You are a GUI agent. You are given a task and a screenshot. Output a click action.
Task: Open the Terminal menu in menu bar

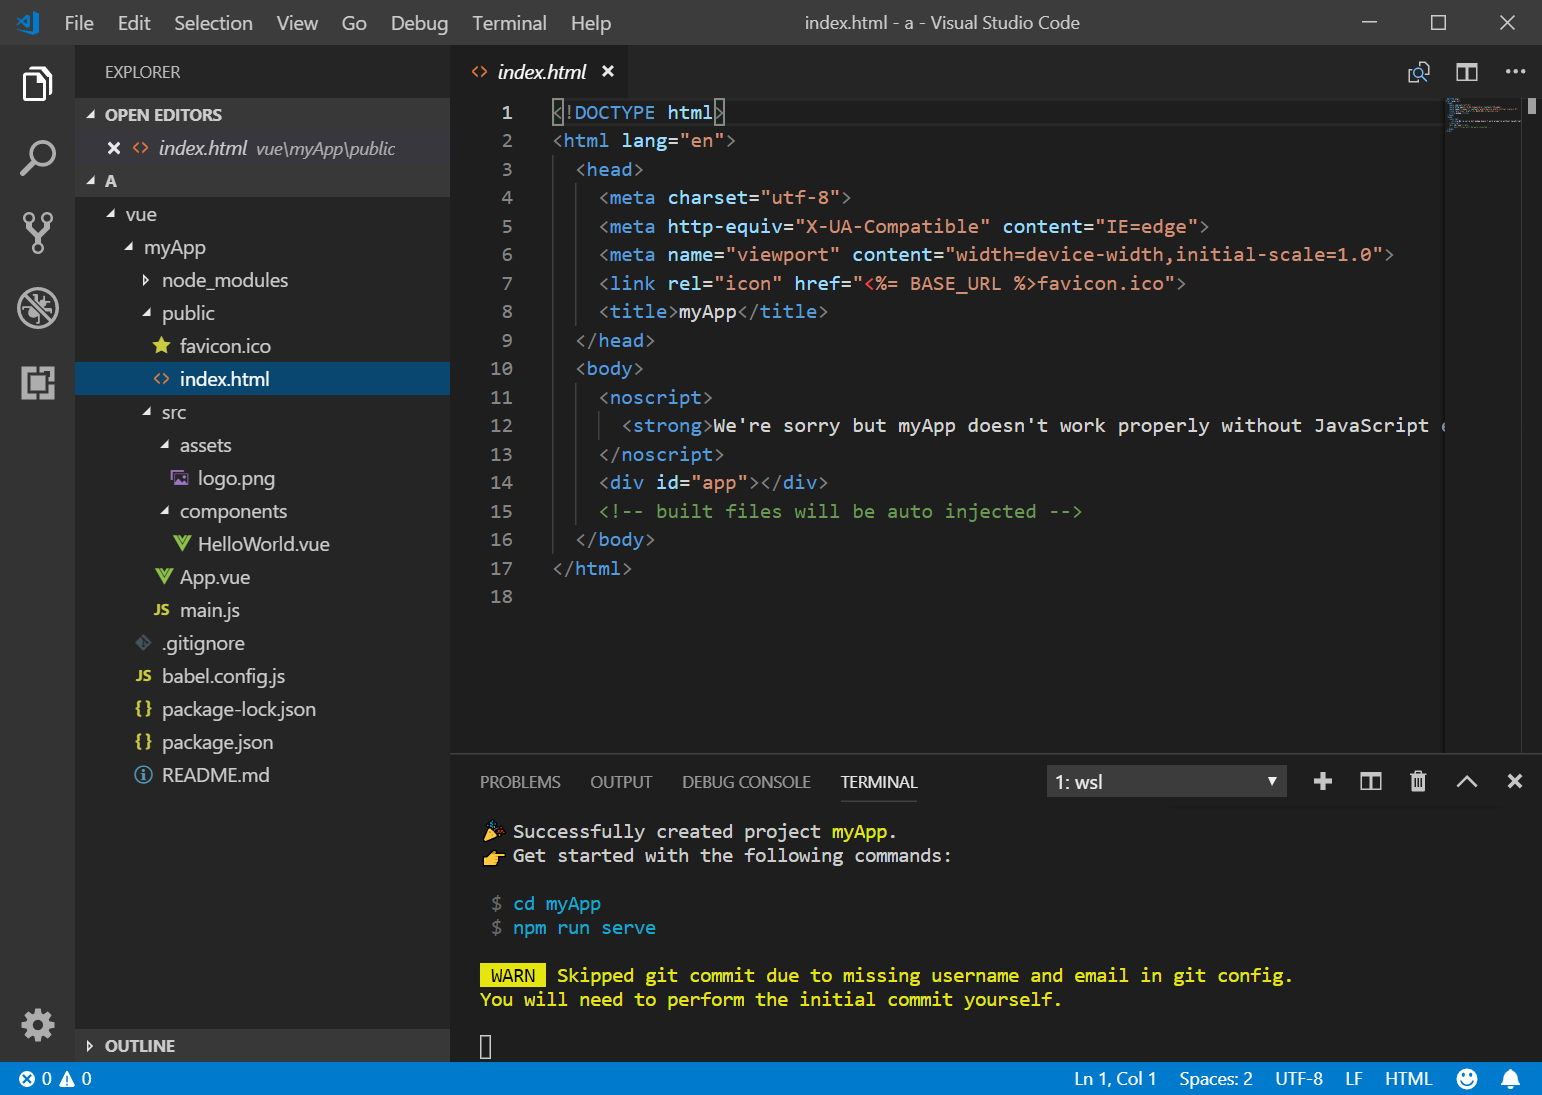coord(509,23)
